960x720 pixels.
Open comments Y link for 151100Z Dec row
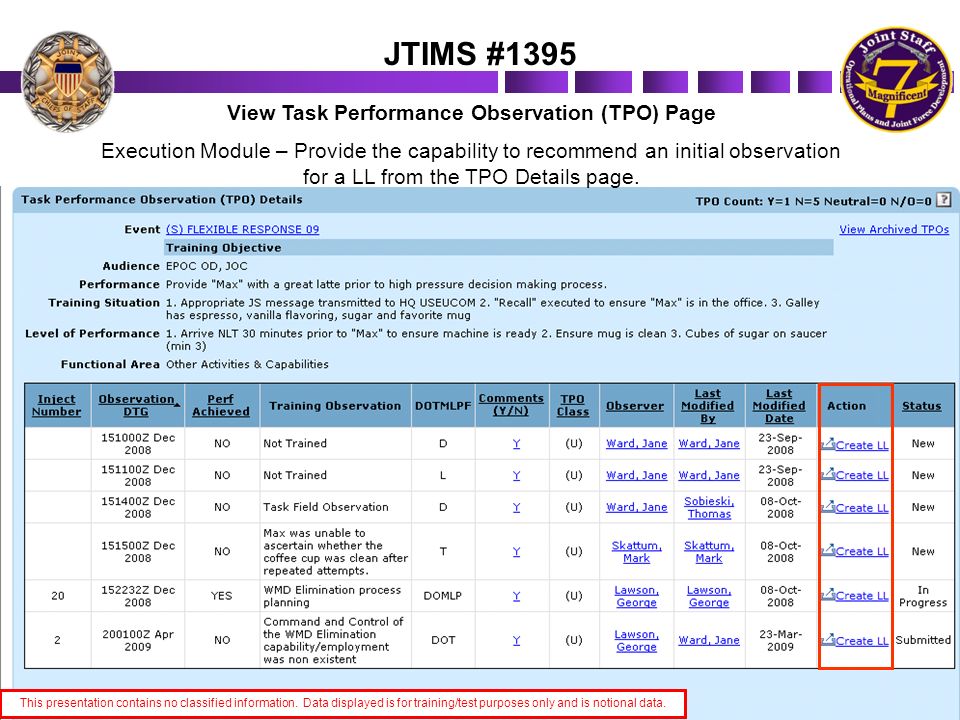point(516,475)
